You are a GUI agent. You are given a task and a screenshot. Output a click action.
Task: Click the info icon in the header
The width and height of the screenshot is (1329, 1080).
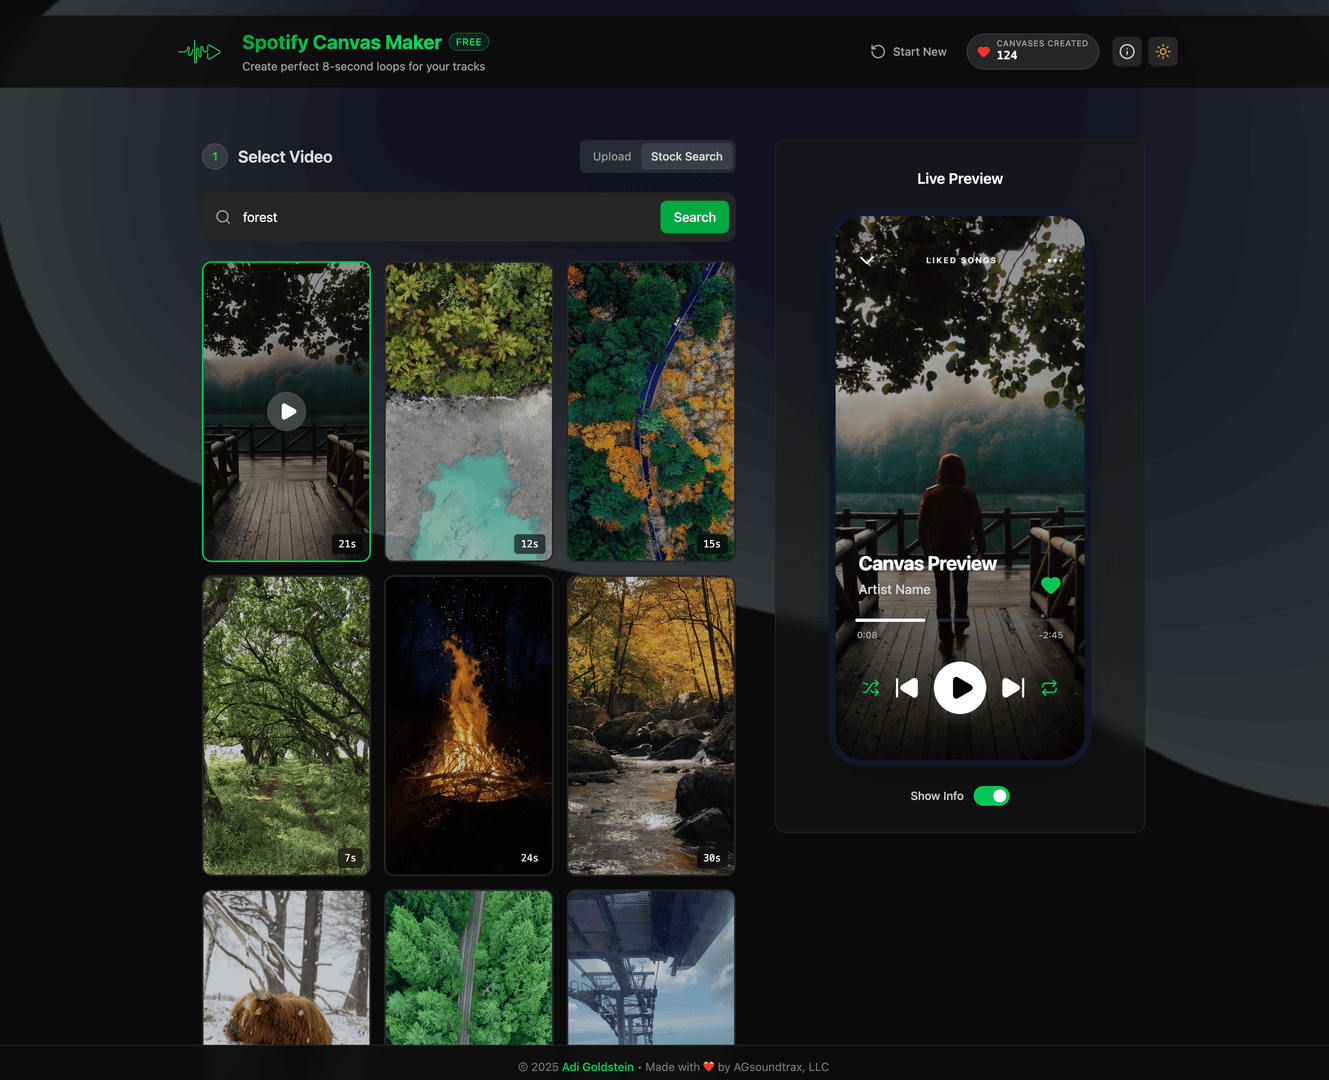coord(1127,52)
